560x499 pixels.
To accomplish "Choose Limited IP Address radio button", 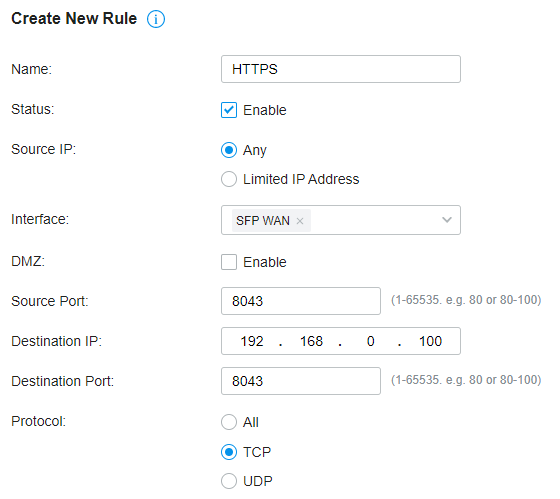I will (x=229, y=179).
